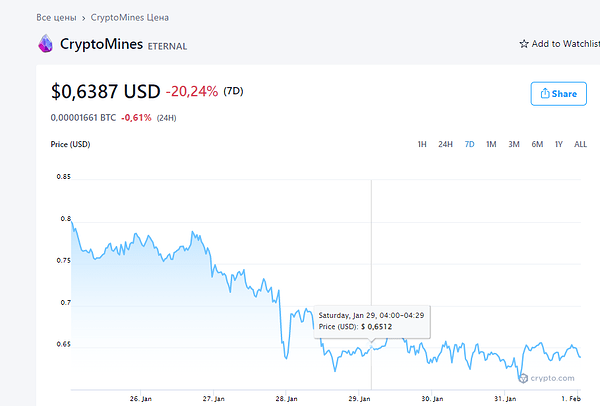Screen dimensions: 600x406
Task: Show ALL price history
Action: 580,144
